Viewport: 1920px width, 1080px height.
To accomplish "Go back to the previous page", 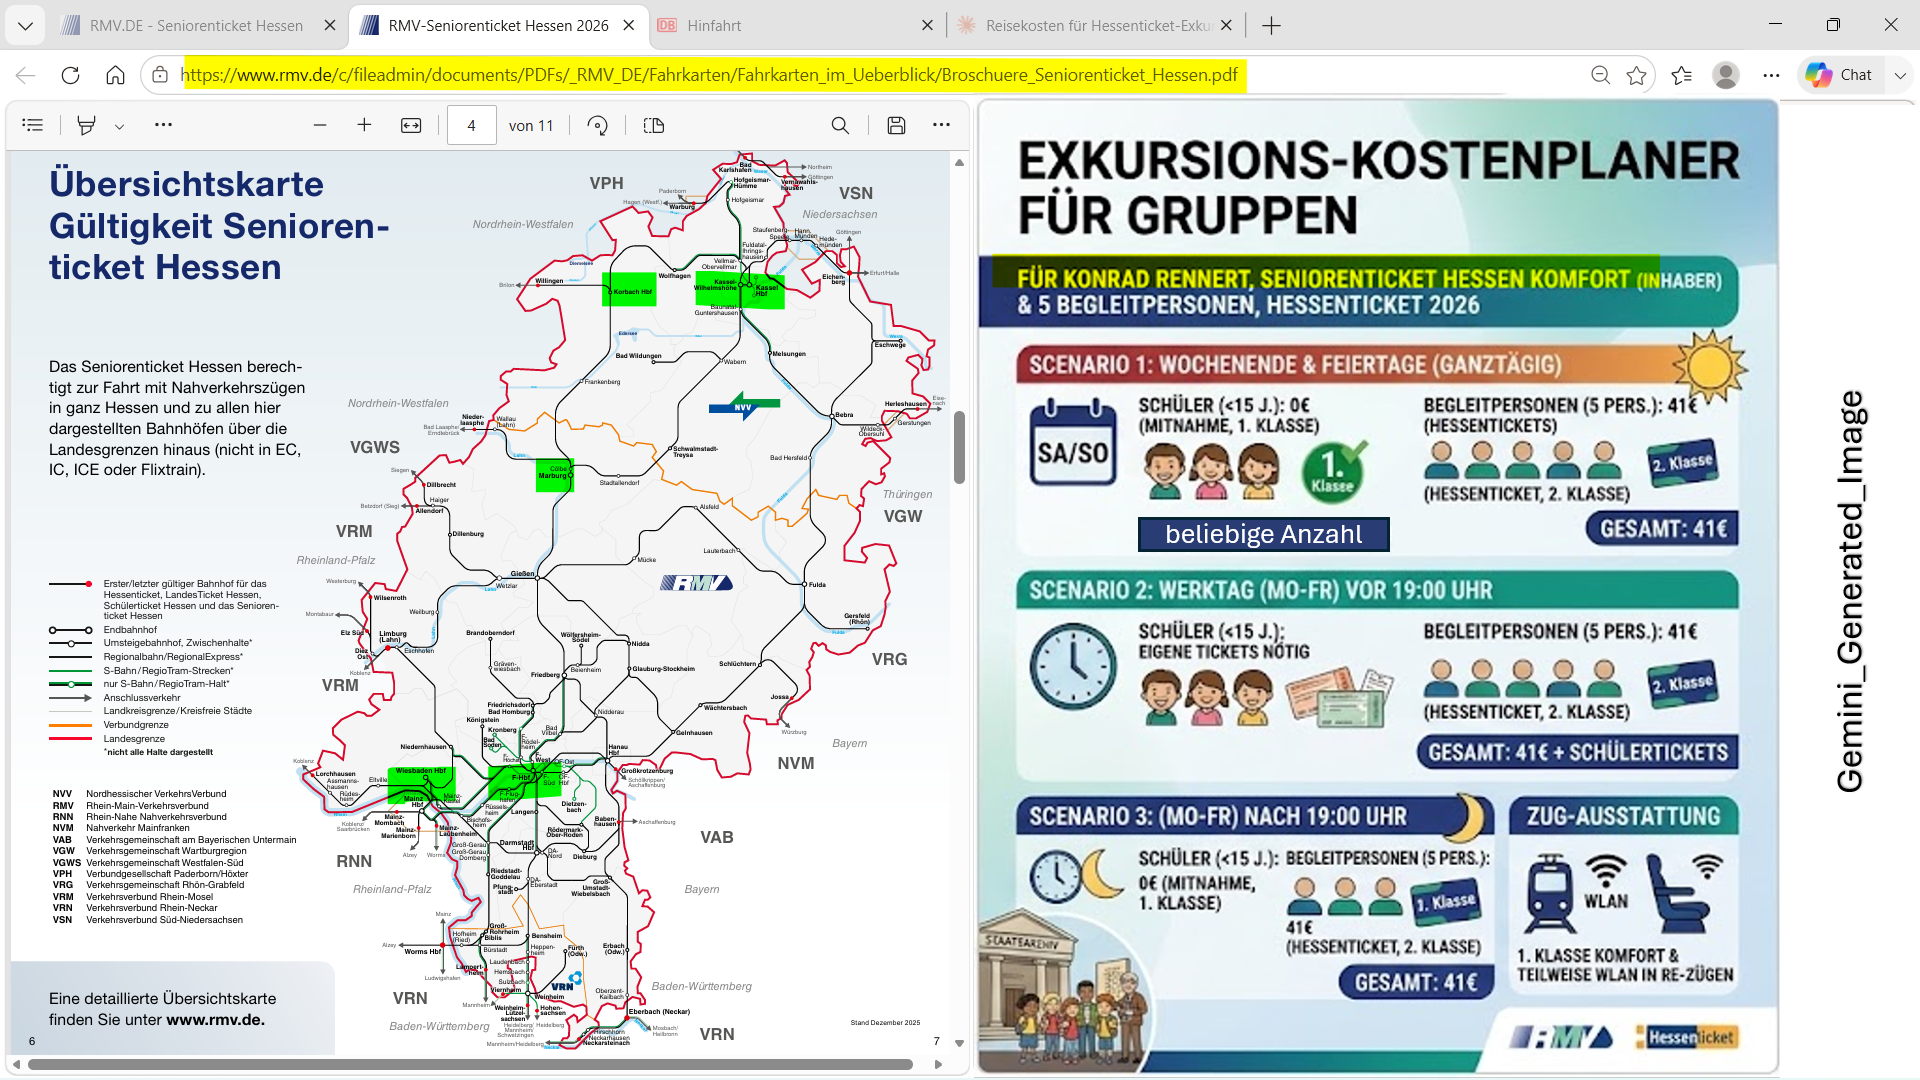I will click(26, 75).
